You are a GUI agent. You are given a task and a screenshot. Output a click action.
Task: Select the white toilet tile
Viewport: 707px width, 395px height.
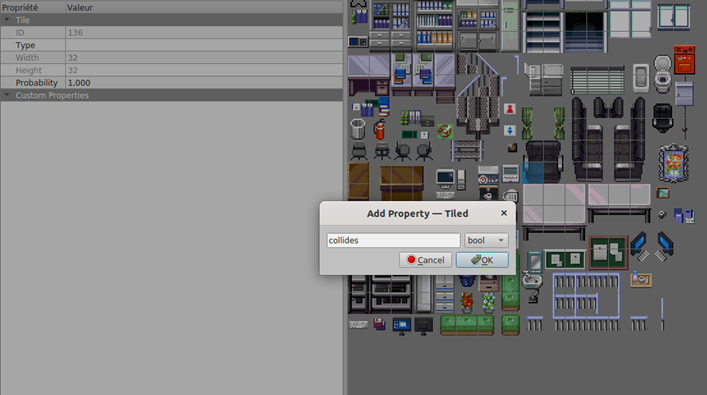pos(662,74)
